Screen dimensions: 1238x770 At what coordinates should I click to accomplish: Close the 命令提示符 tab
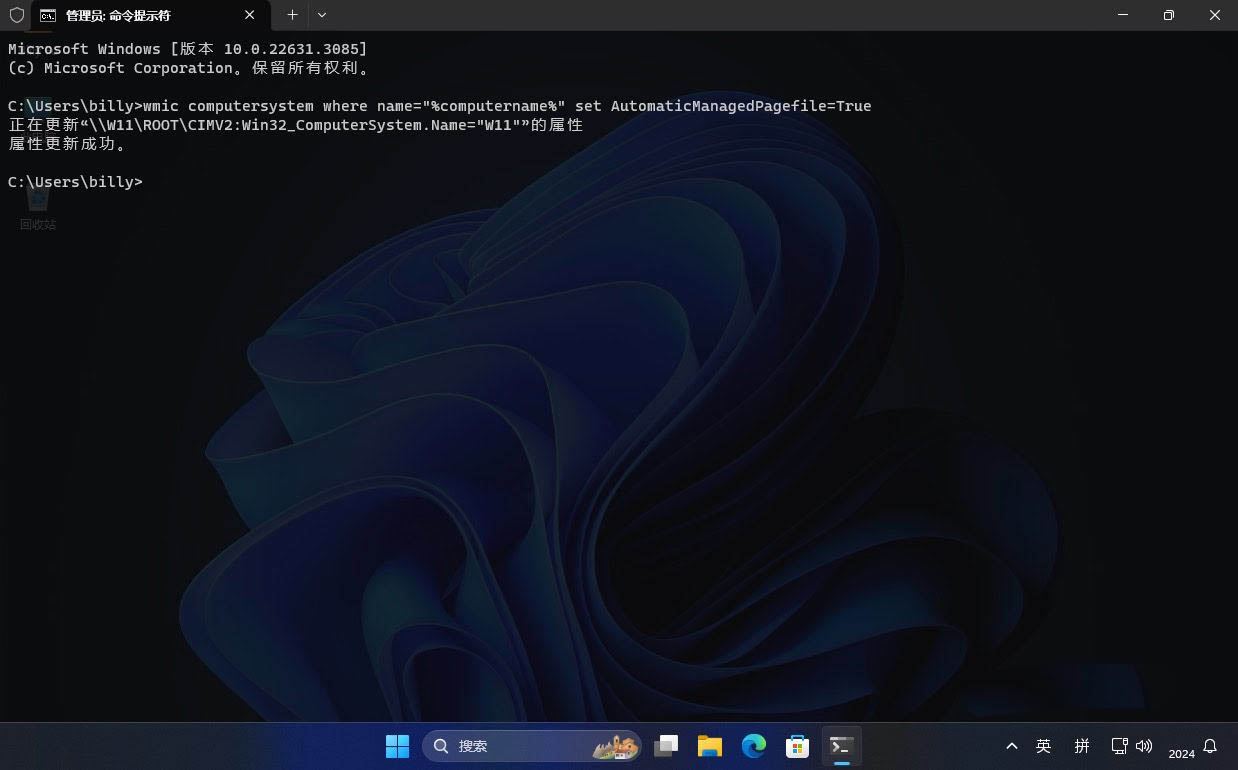coord(250,15)
